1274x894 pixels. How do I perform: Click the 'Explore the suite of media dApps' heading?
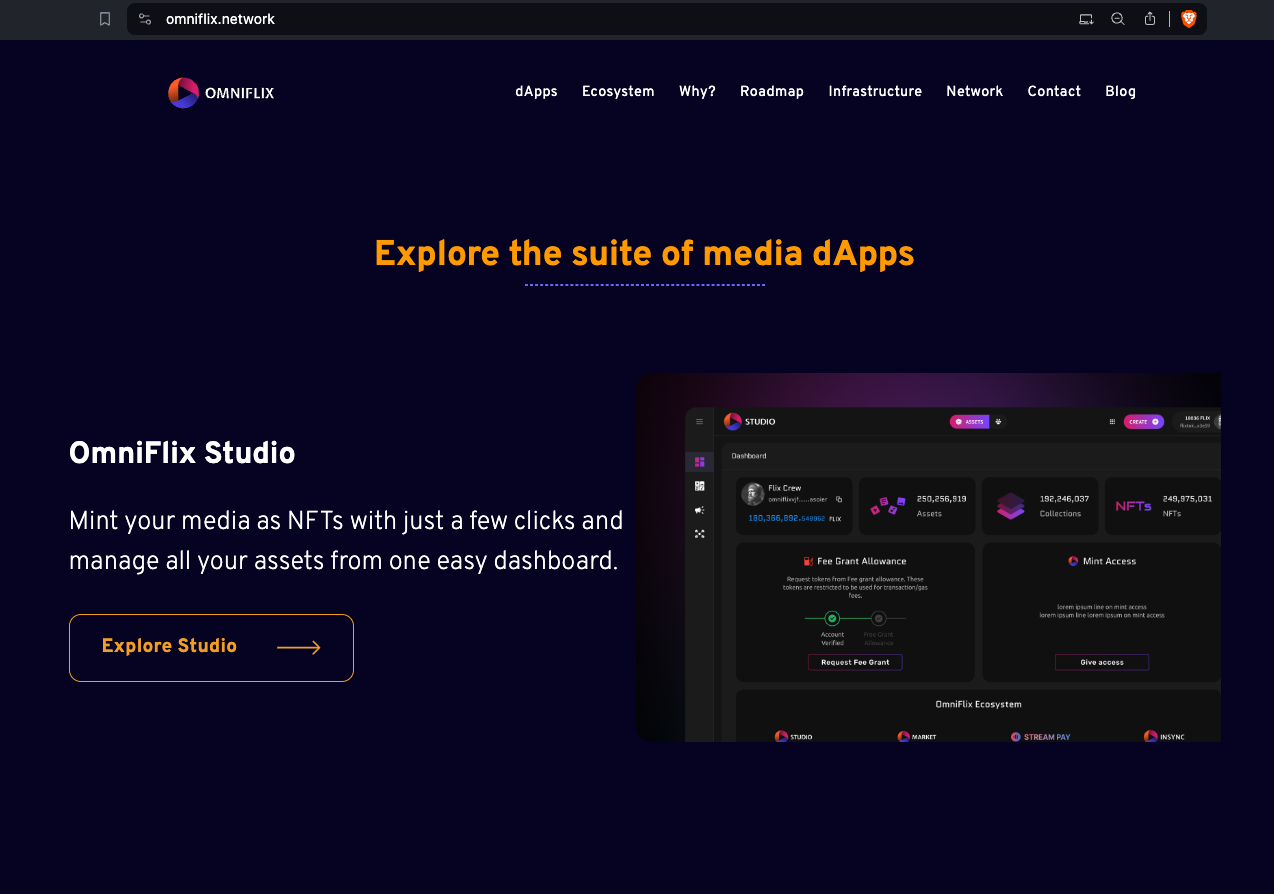click(x=644, y=254)
